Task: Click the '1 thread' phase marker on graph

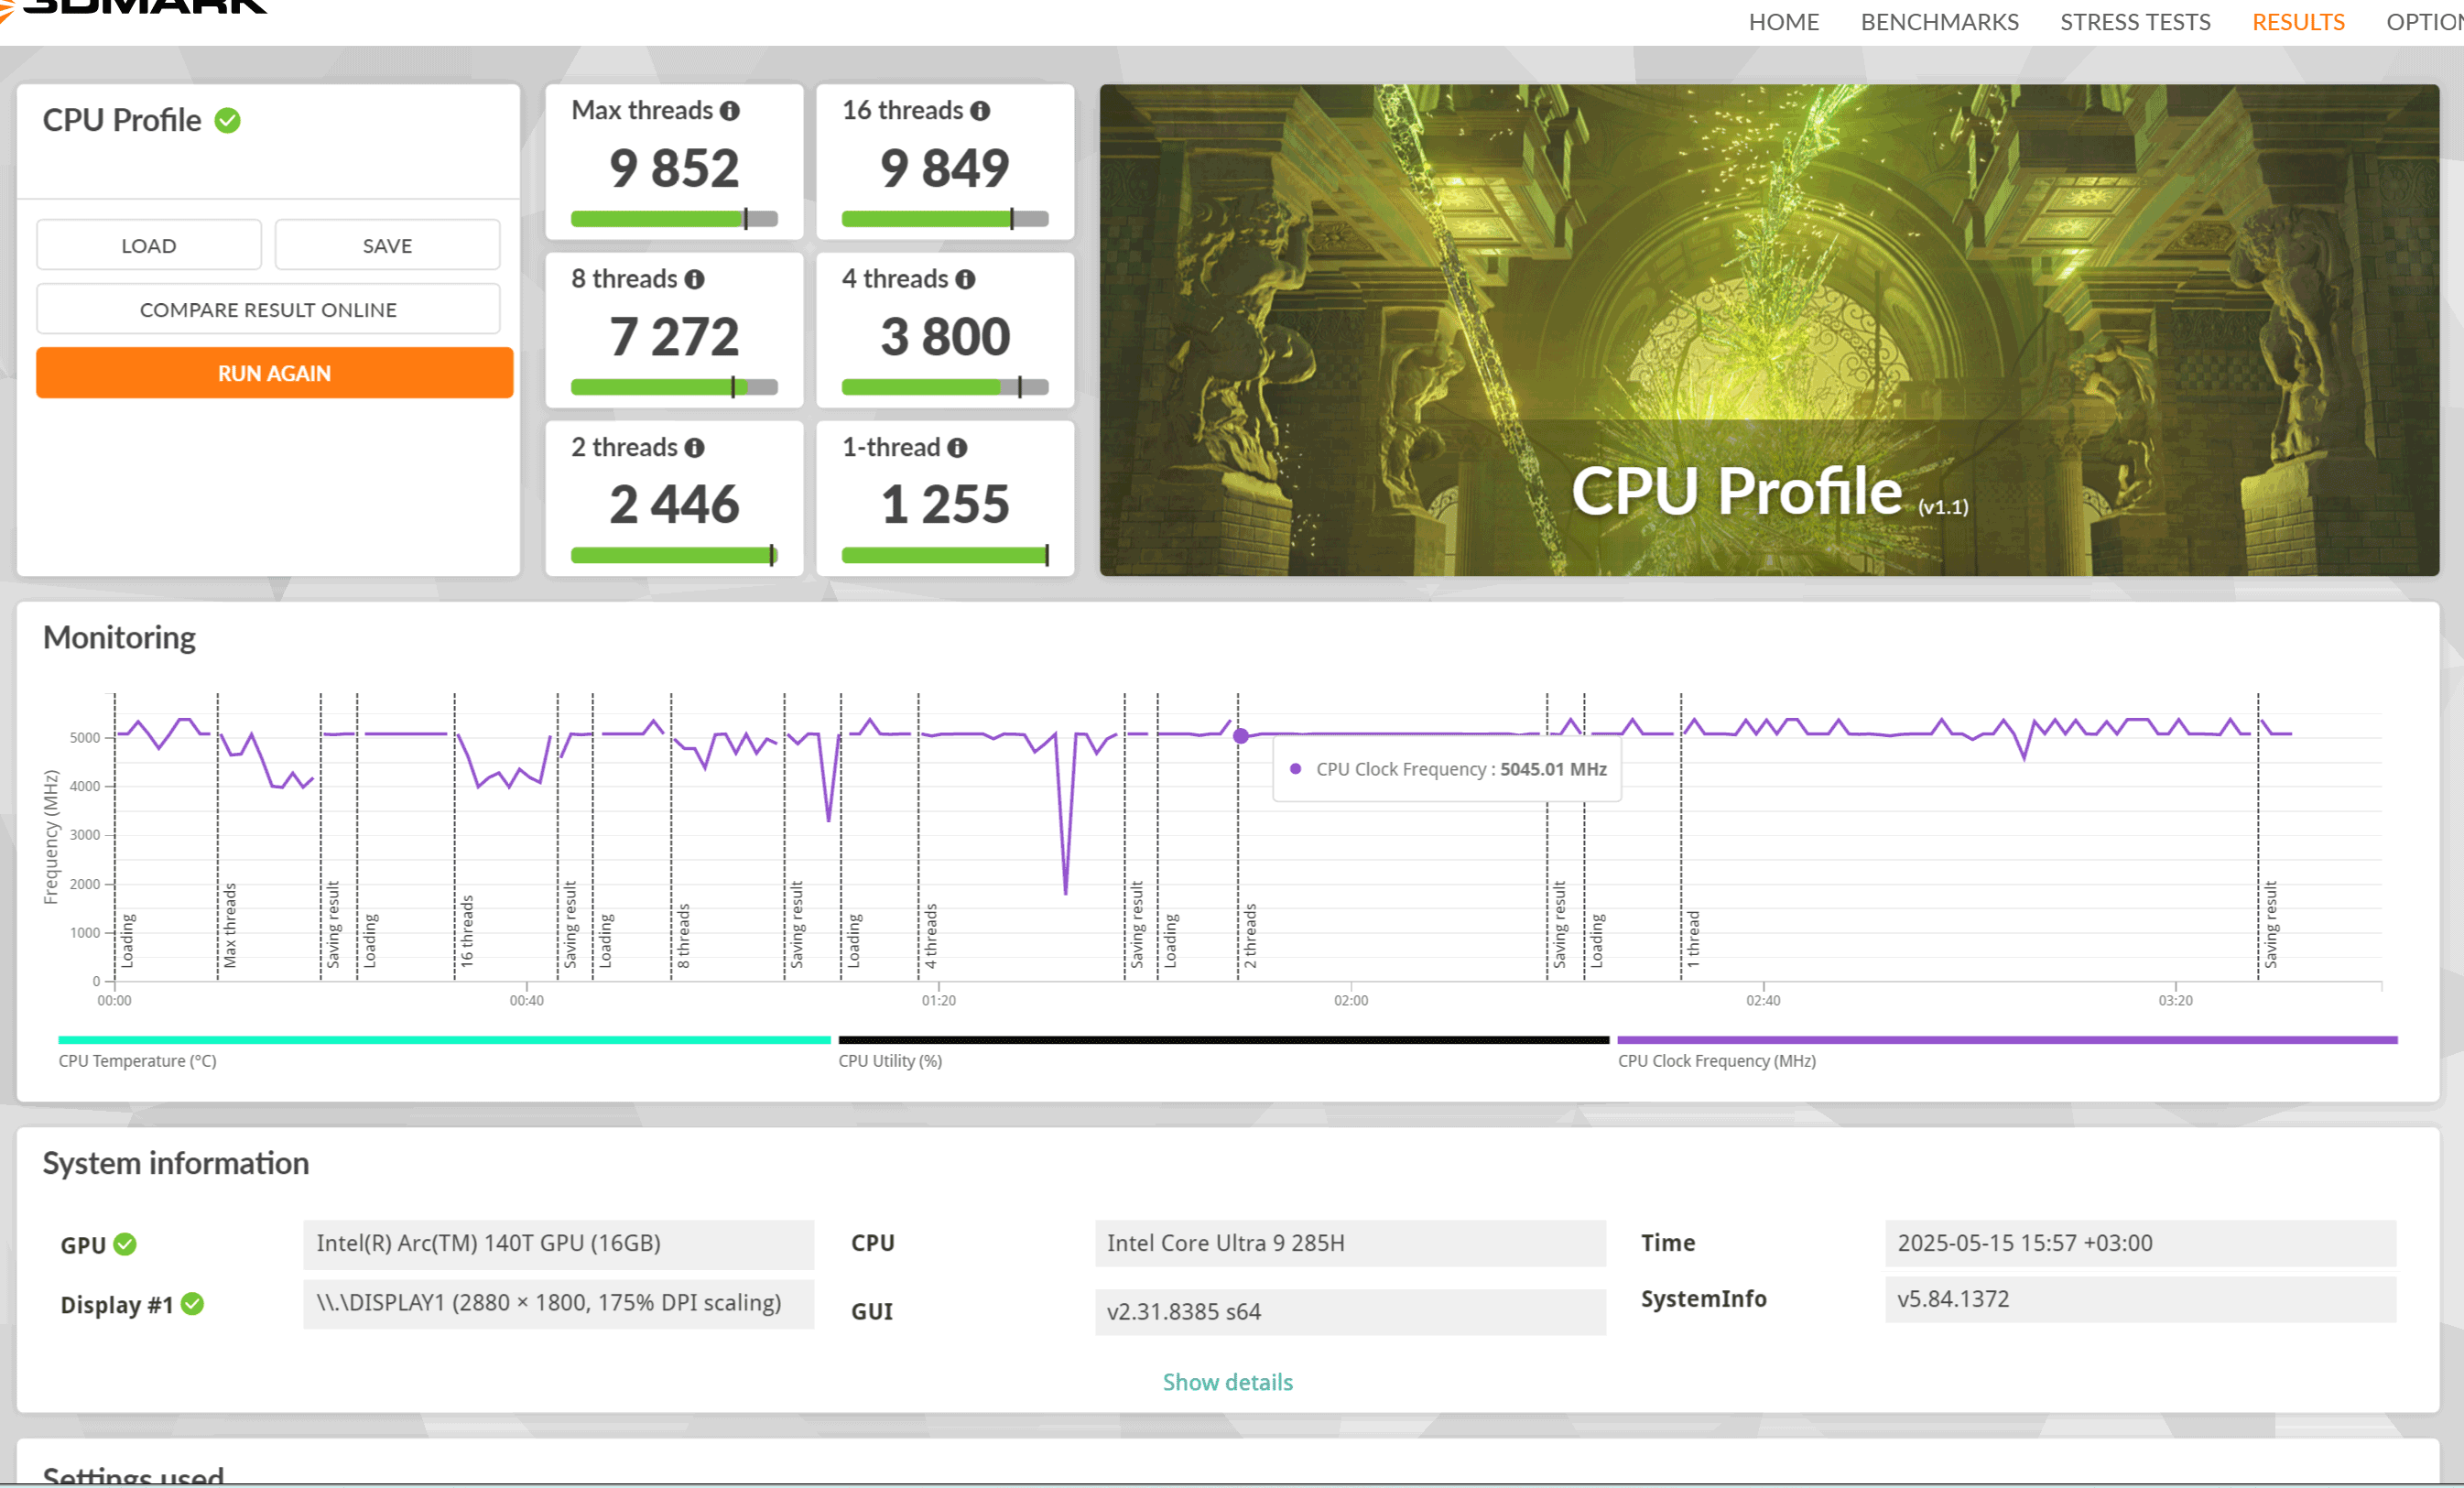Action: click(1693, 939)
